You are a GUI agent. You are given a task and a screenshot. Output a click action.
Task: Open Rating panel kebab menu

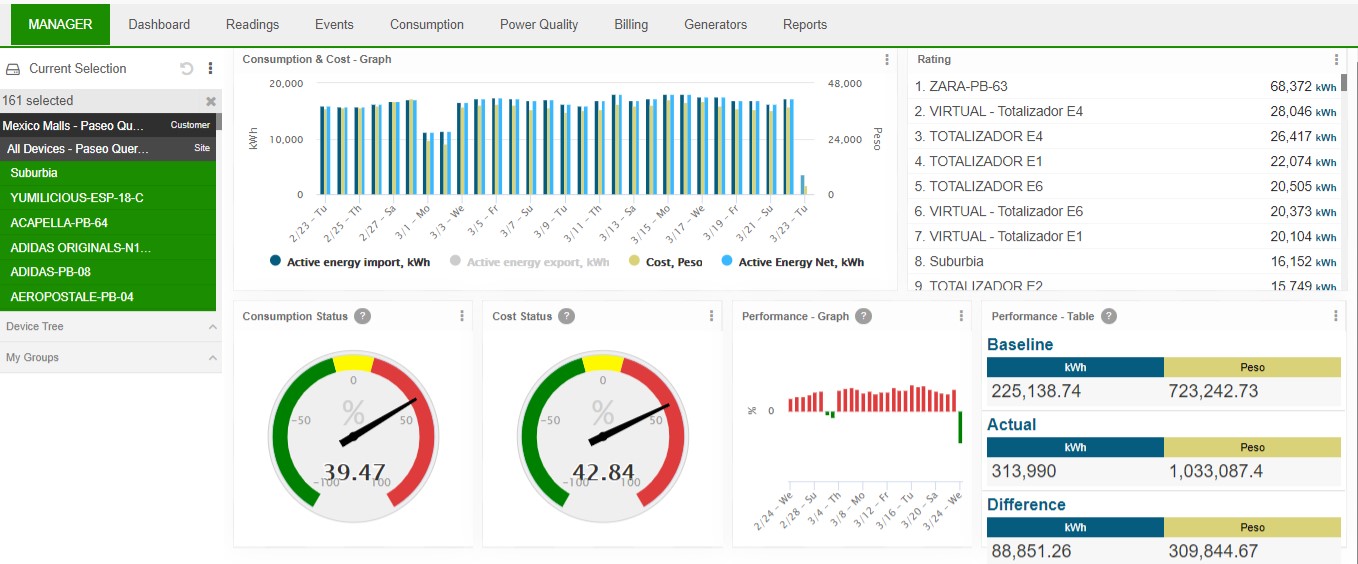click(x=1336, y=60)
